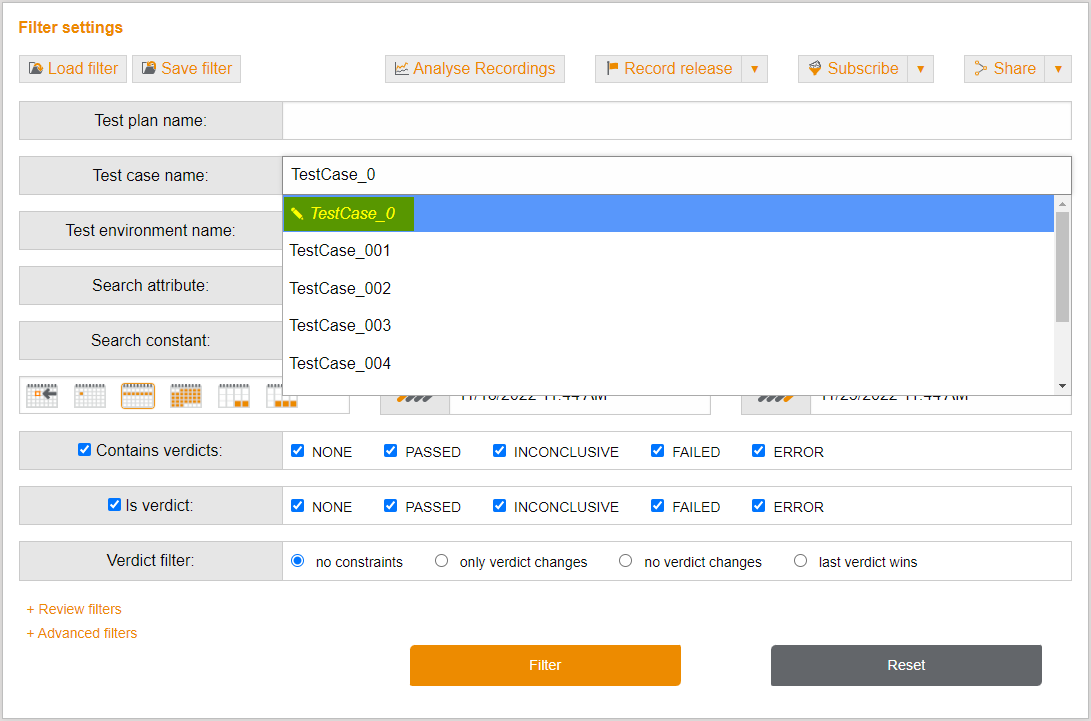Screen dimensions: 1091x721
Task: Disable PASSED in Contains verdicts row
Action: (391, 451)
